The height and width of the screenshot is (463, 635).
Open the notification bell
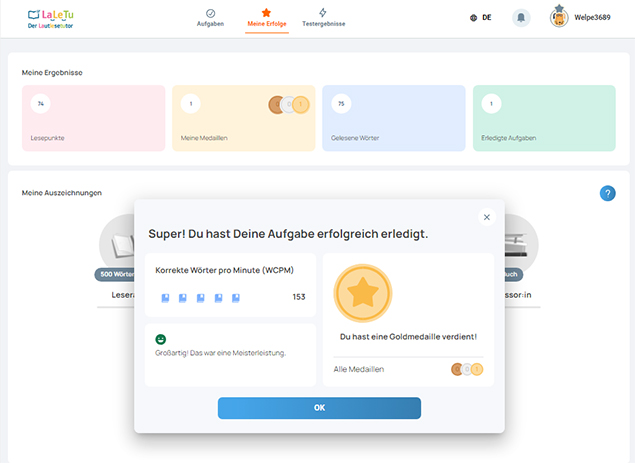[521, 18]
